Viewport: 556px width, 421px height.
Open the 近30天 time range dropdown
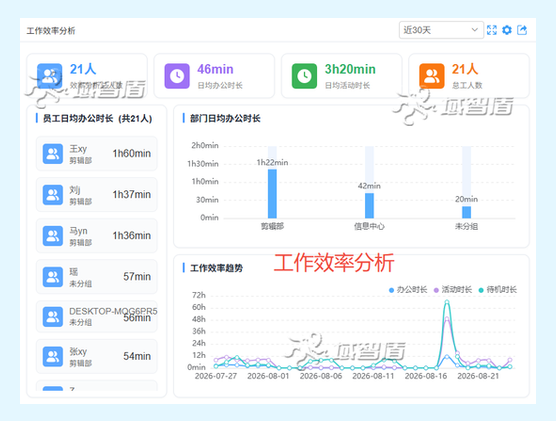tap(441, 30)
